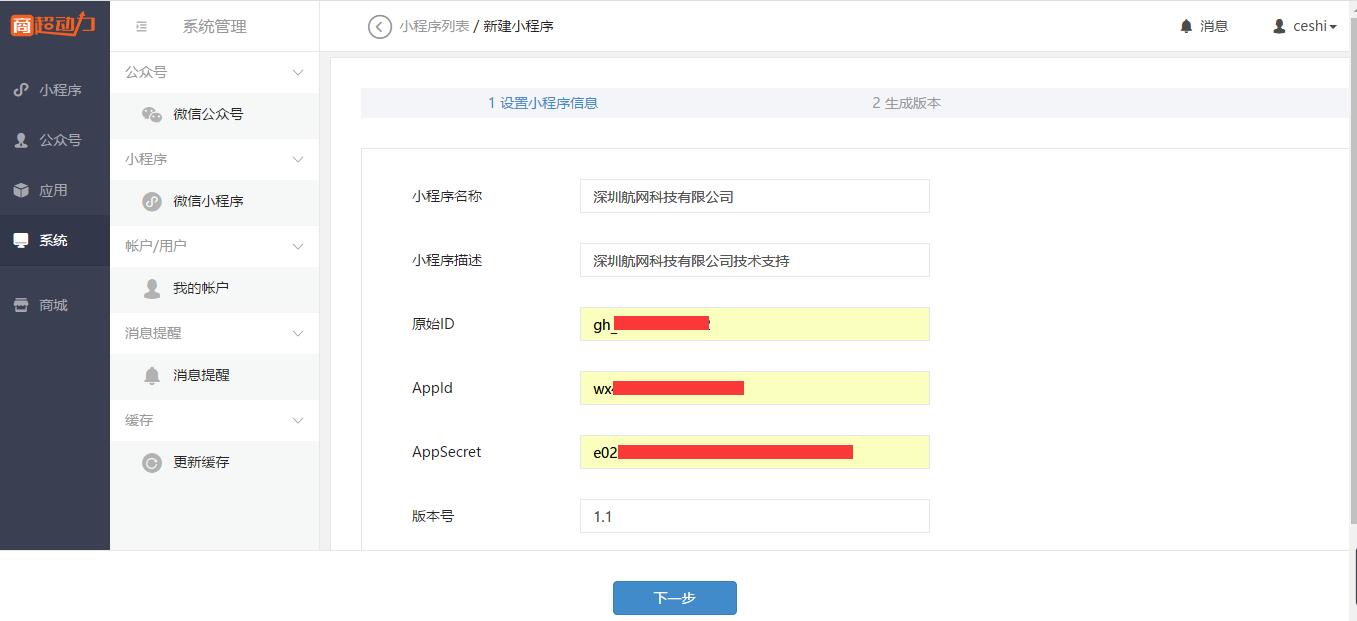Collapse the 小程序 section chevron
Viewport: 1357px width, 621px height.
tap(297, 159)
